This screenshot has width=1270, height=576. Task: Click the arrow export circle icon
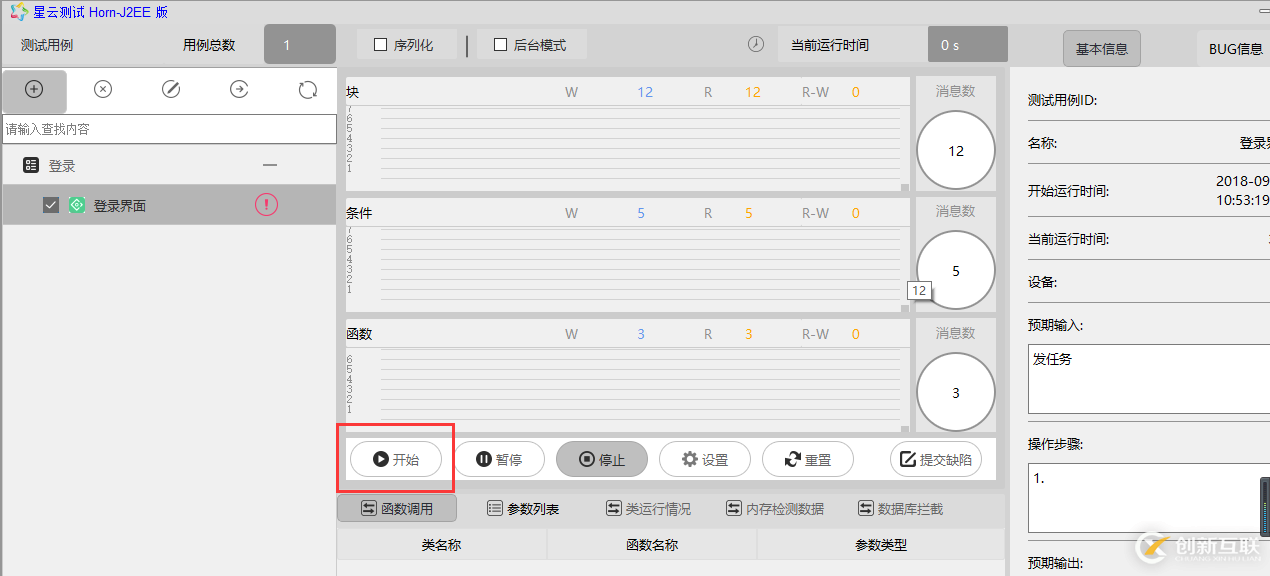pyautogui.click(x=238, y=89)
